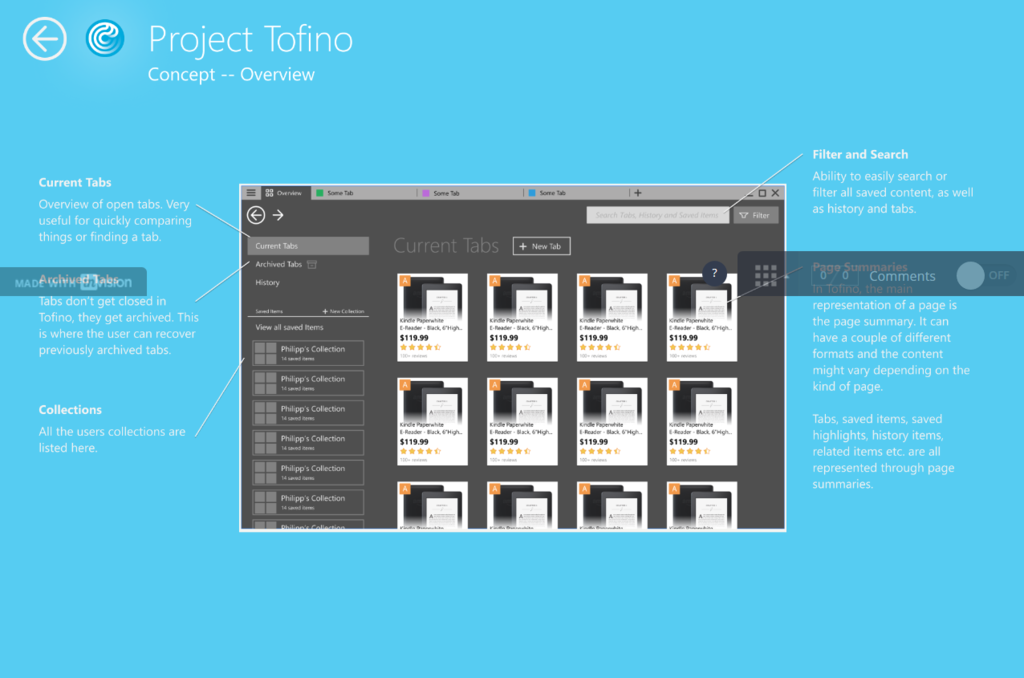The width and height of the screenshot is (1024, 678).
Task: Go back using the large circled arrow beside the Project Tofino title
Action: coord(44,39)
